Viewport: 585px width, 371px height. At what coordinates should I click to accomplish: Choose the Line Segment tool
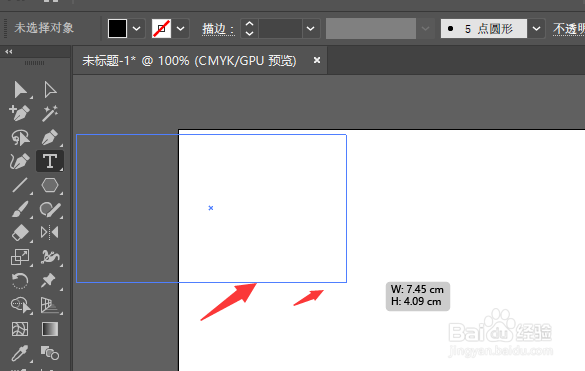click(20, 185)
